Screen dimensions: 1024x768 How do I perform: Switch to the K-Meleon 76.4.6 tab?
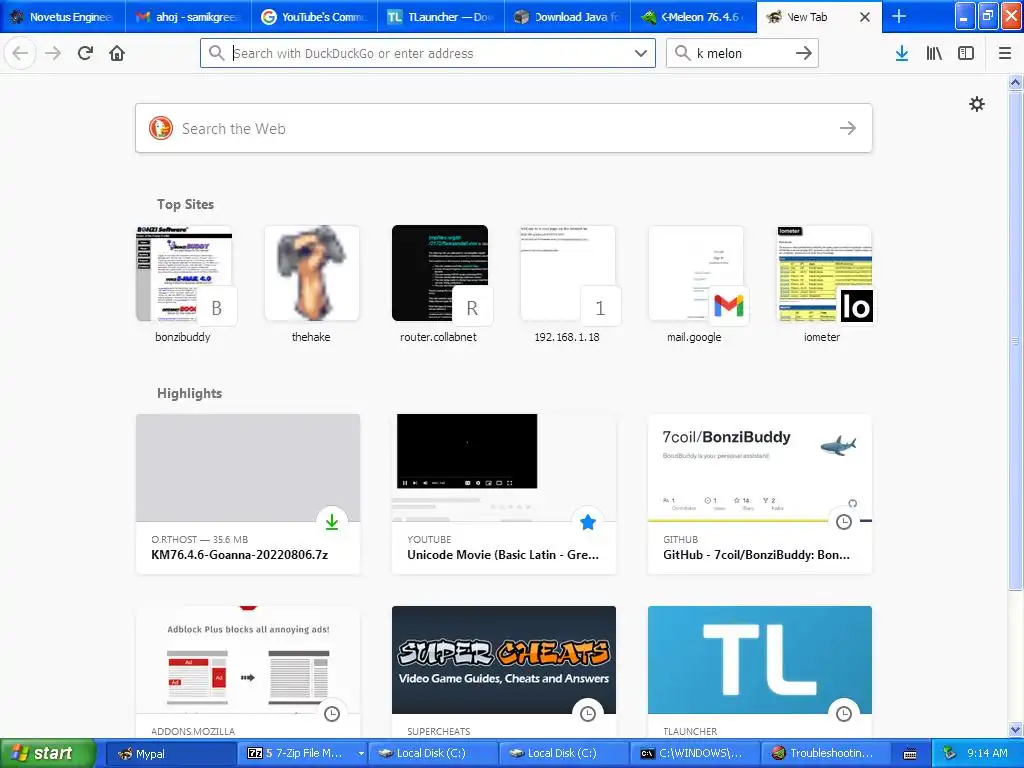pyautogui.click(x=693, y=17)
